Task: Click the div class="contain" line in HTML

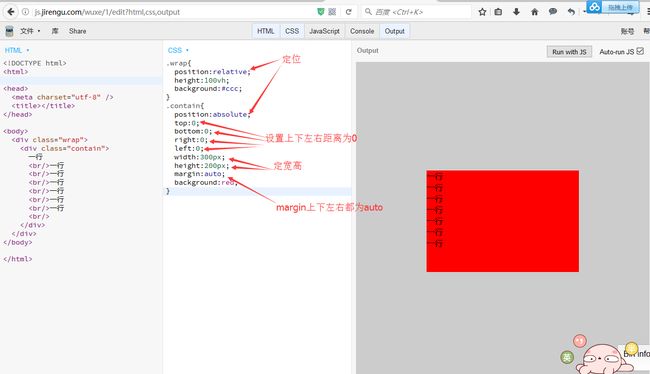Action: click(x=65, y=148)
